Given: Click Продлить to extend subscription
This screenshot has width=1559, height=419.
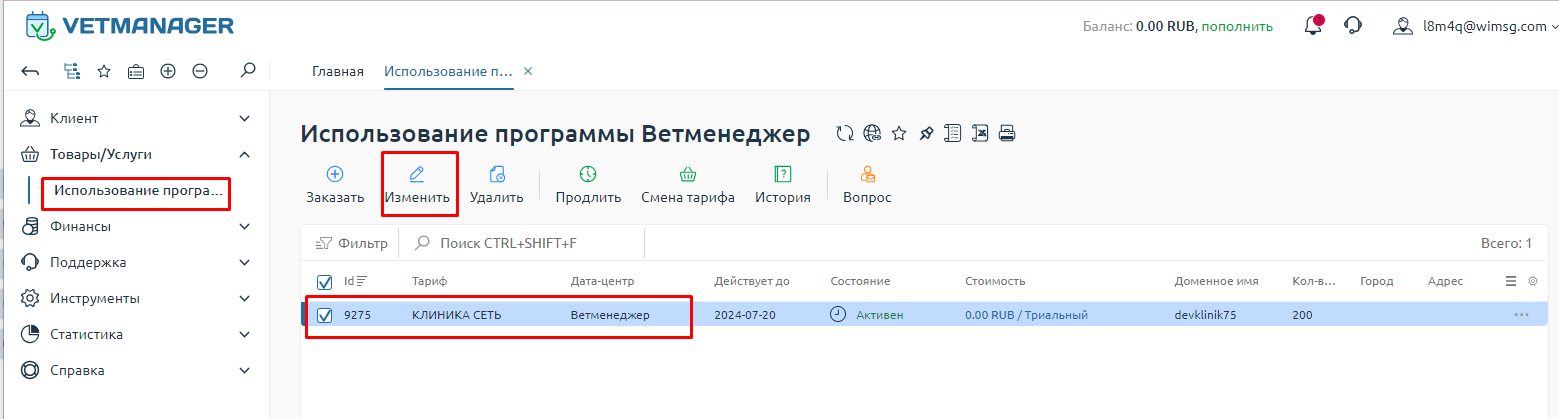Looking at the screenshot, I should click(588, 186).
